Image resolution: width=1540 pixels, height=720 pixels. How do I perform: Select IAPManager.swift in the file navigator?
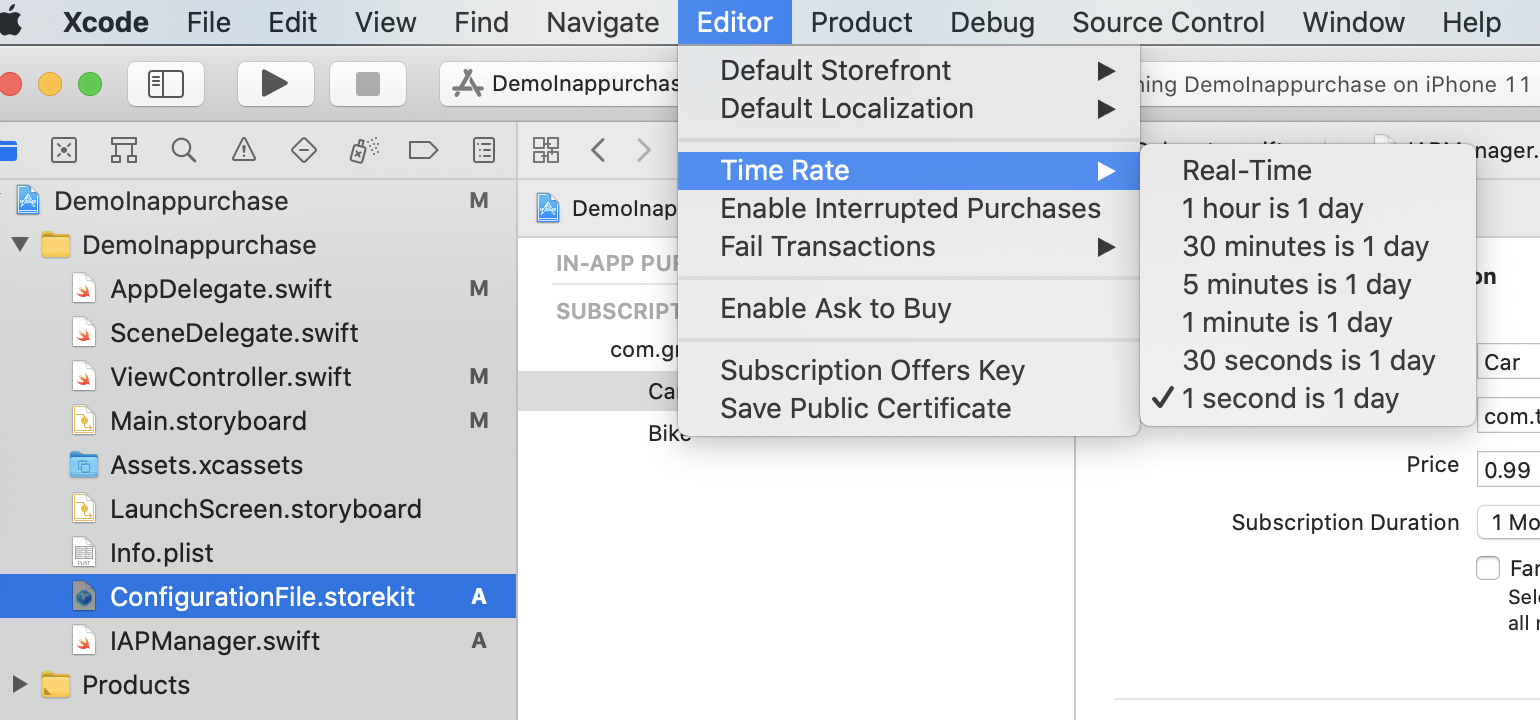(215, 641)
